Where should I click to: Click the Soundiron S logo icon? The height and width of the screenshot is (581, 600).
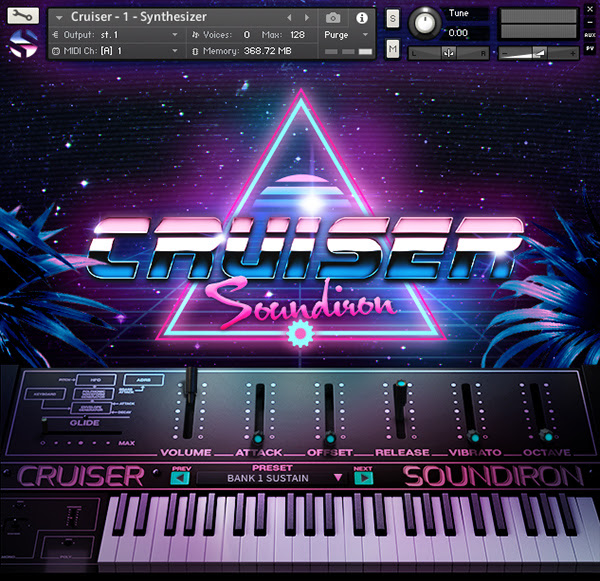coord(23,44)
